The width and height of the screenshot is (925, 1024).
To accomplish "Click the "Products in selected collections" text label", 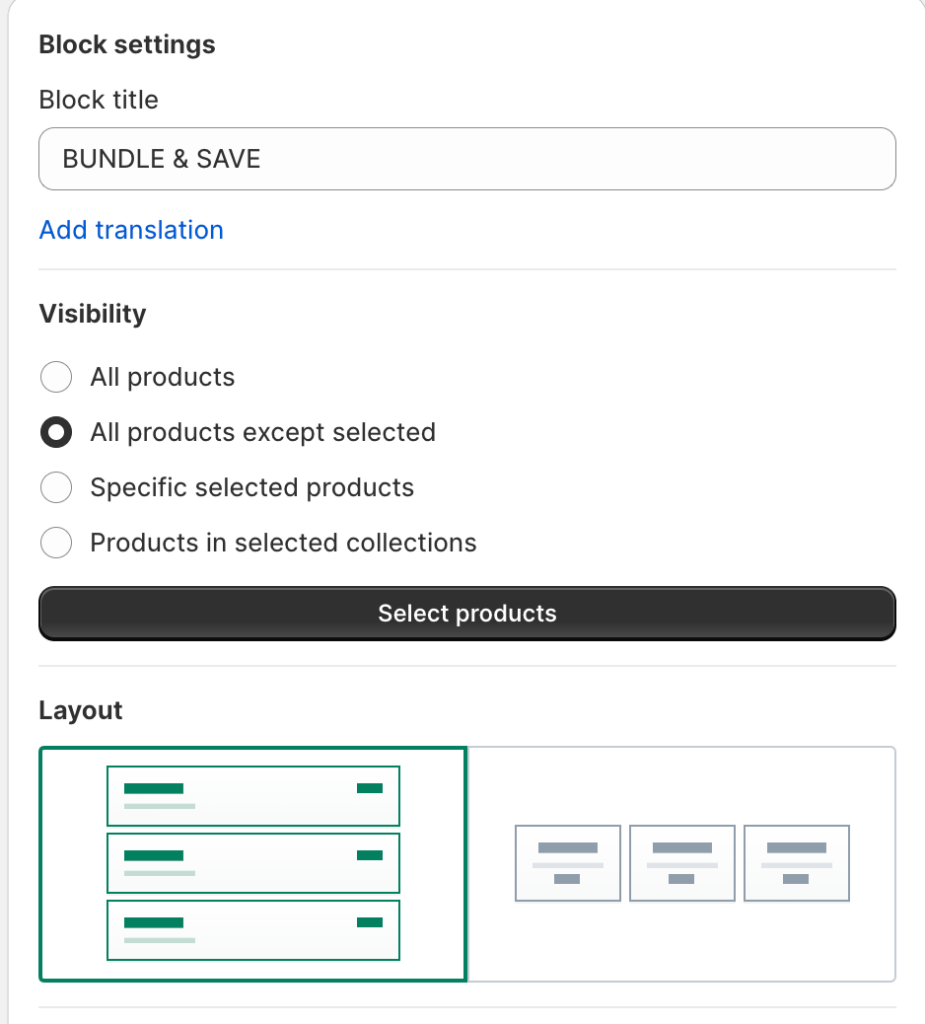I will pos(283,543).
